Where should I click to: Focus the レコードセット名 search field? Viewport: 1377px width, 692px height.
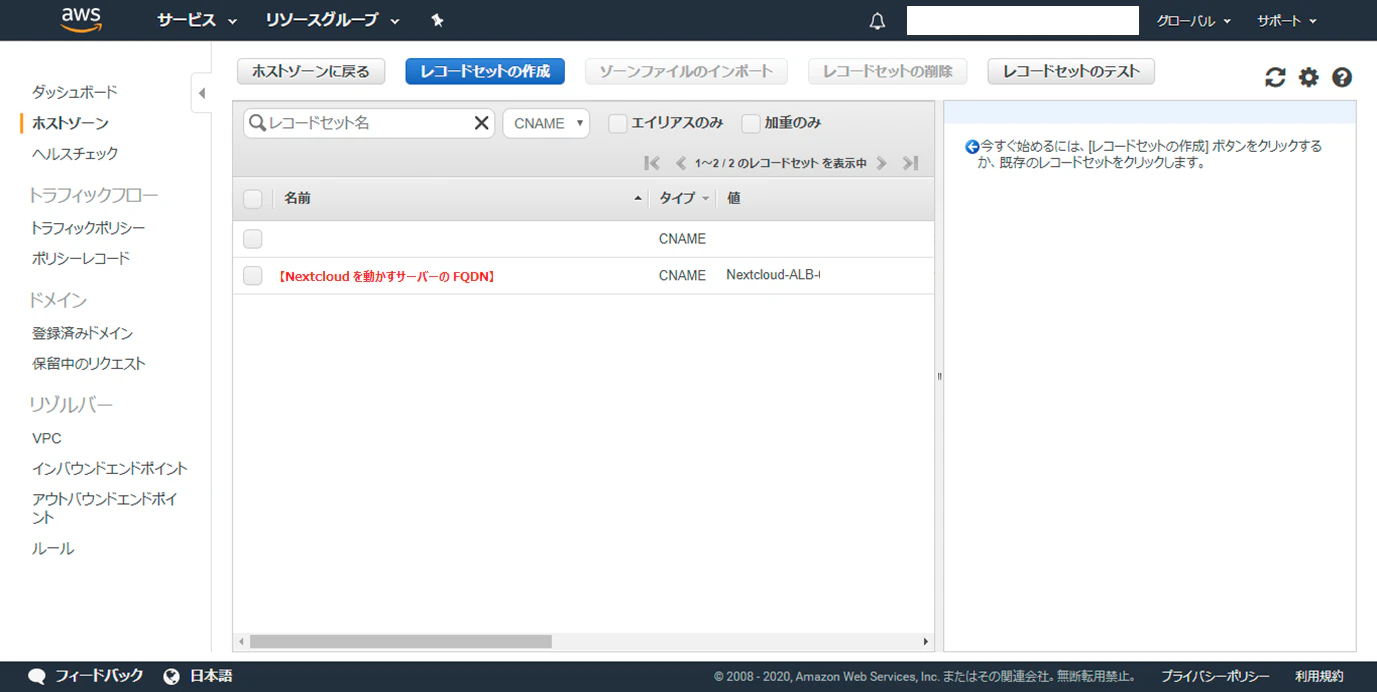[x=369, y=123]
